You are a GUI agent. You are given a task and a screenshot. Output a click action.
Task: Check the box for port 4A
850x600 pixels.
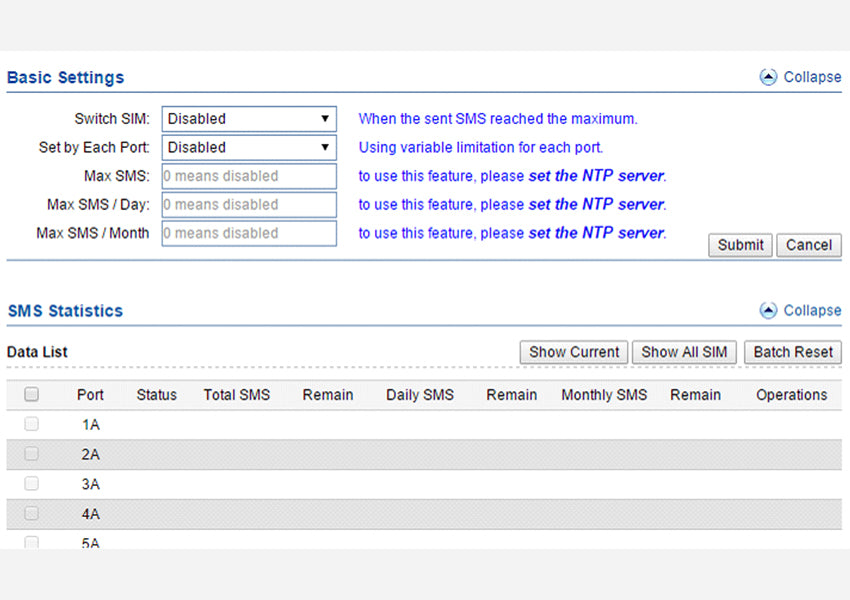coord(31,513)
